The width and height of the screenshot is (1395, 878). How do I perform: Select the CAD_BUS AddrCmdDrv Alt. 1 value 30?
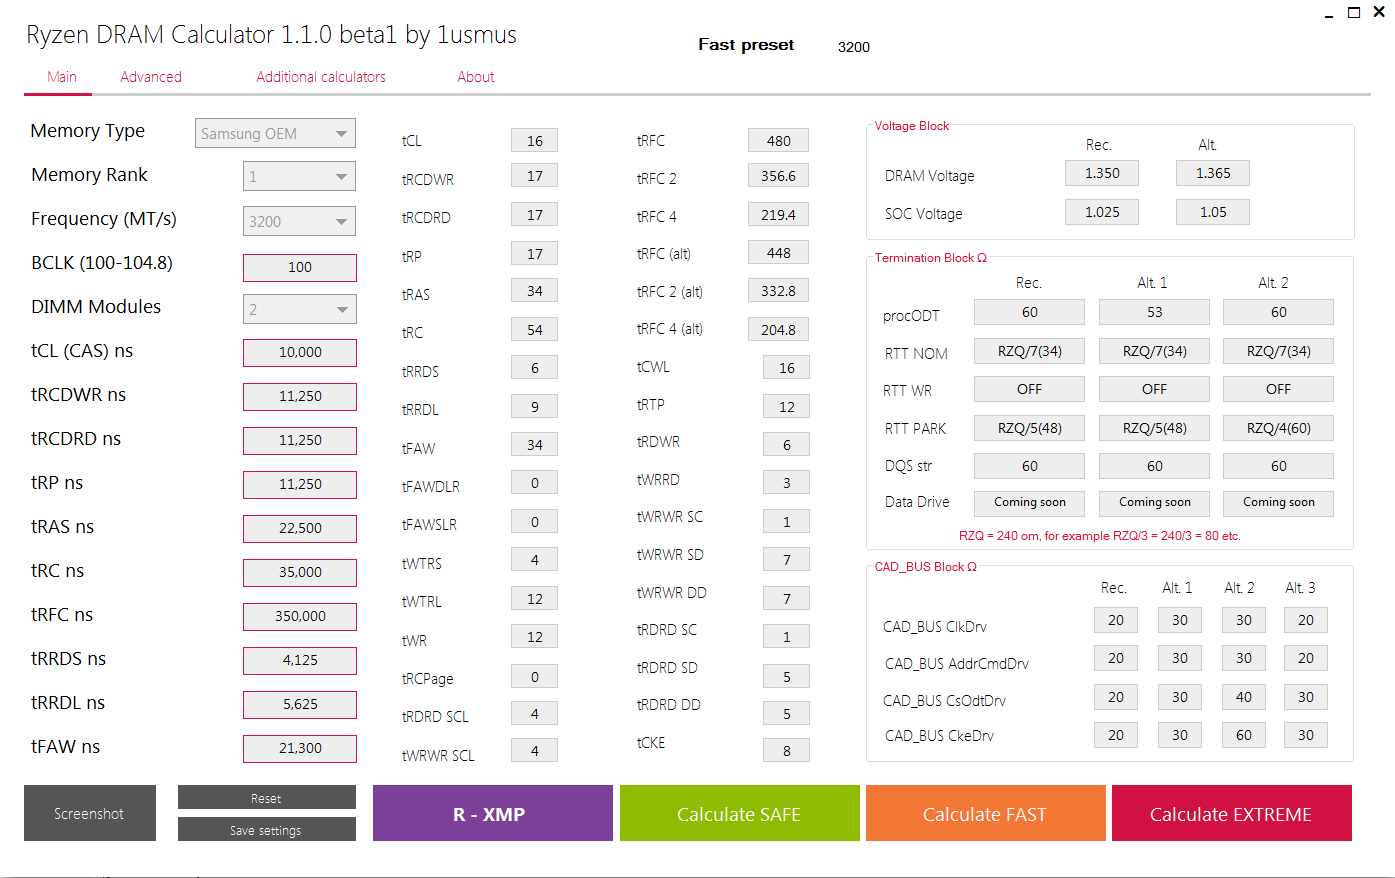pyautogui.click(x=1180, y=658)
